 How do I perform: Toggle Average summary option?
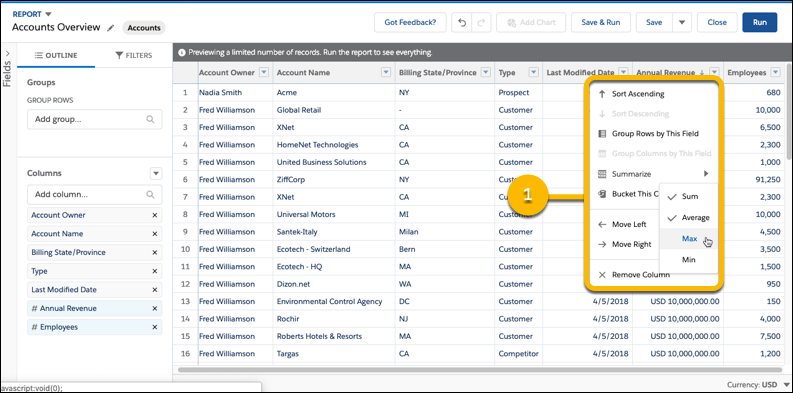[x=689, y=218]
